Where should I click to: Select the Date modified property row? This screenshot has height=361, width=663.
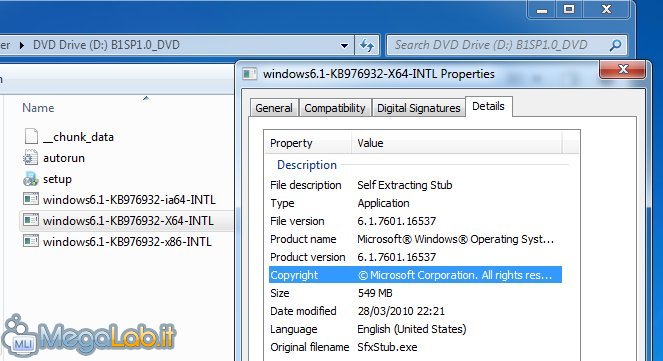416,311
